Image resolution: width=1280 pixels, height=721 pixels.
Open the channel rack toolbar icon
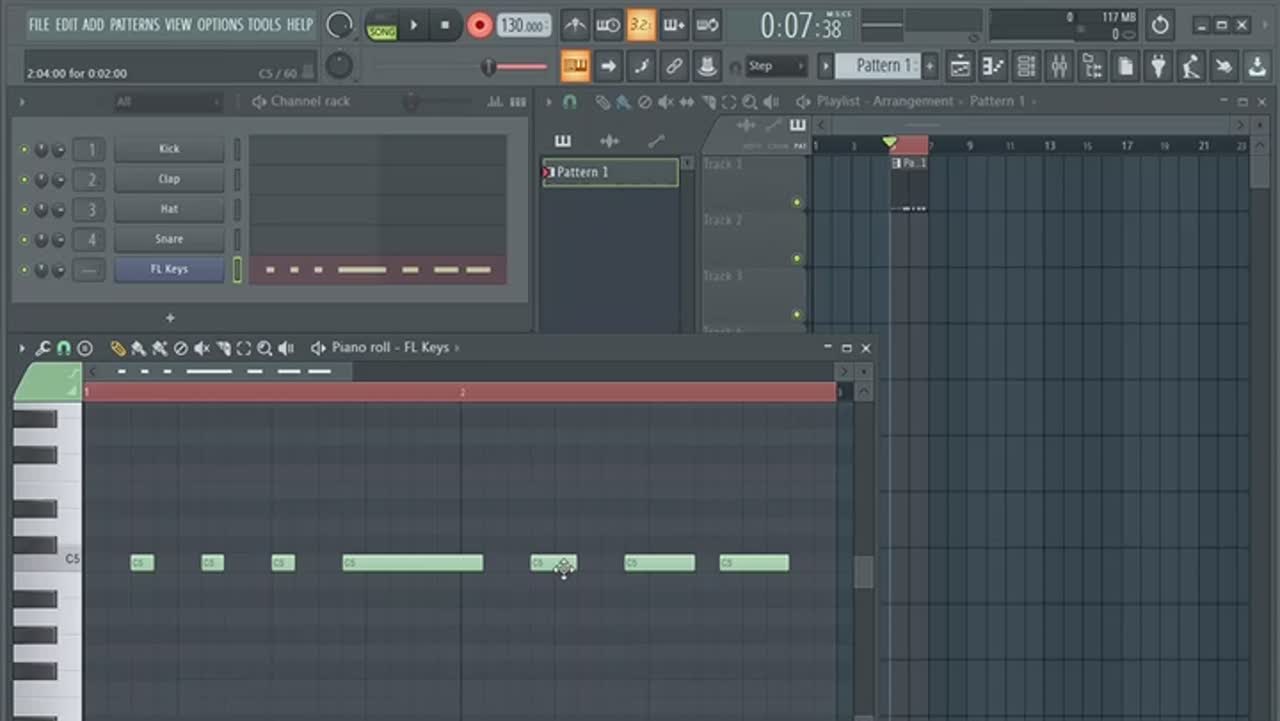click(x=1026, y=67)
